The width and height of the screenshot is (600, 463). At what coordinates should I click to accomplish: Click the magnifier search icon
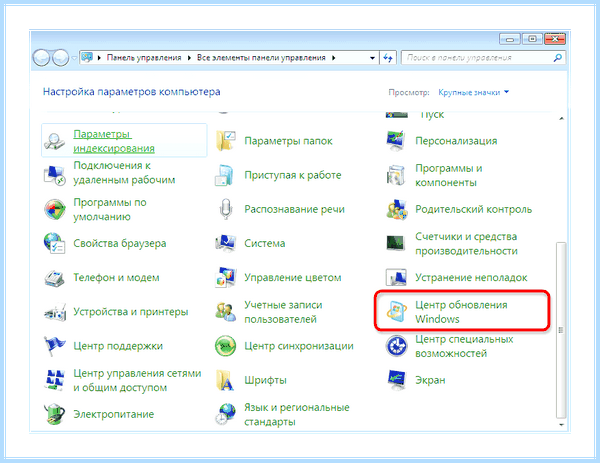click(x=558, y=58)
